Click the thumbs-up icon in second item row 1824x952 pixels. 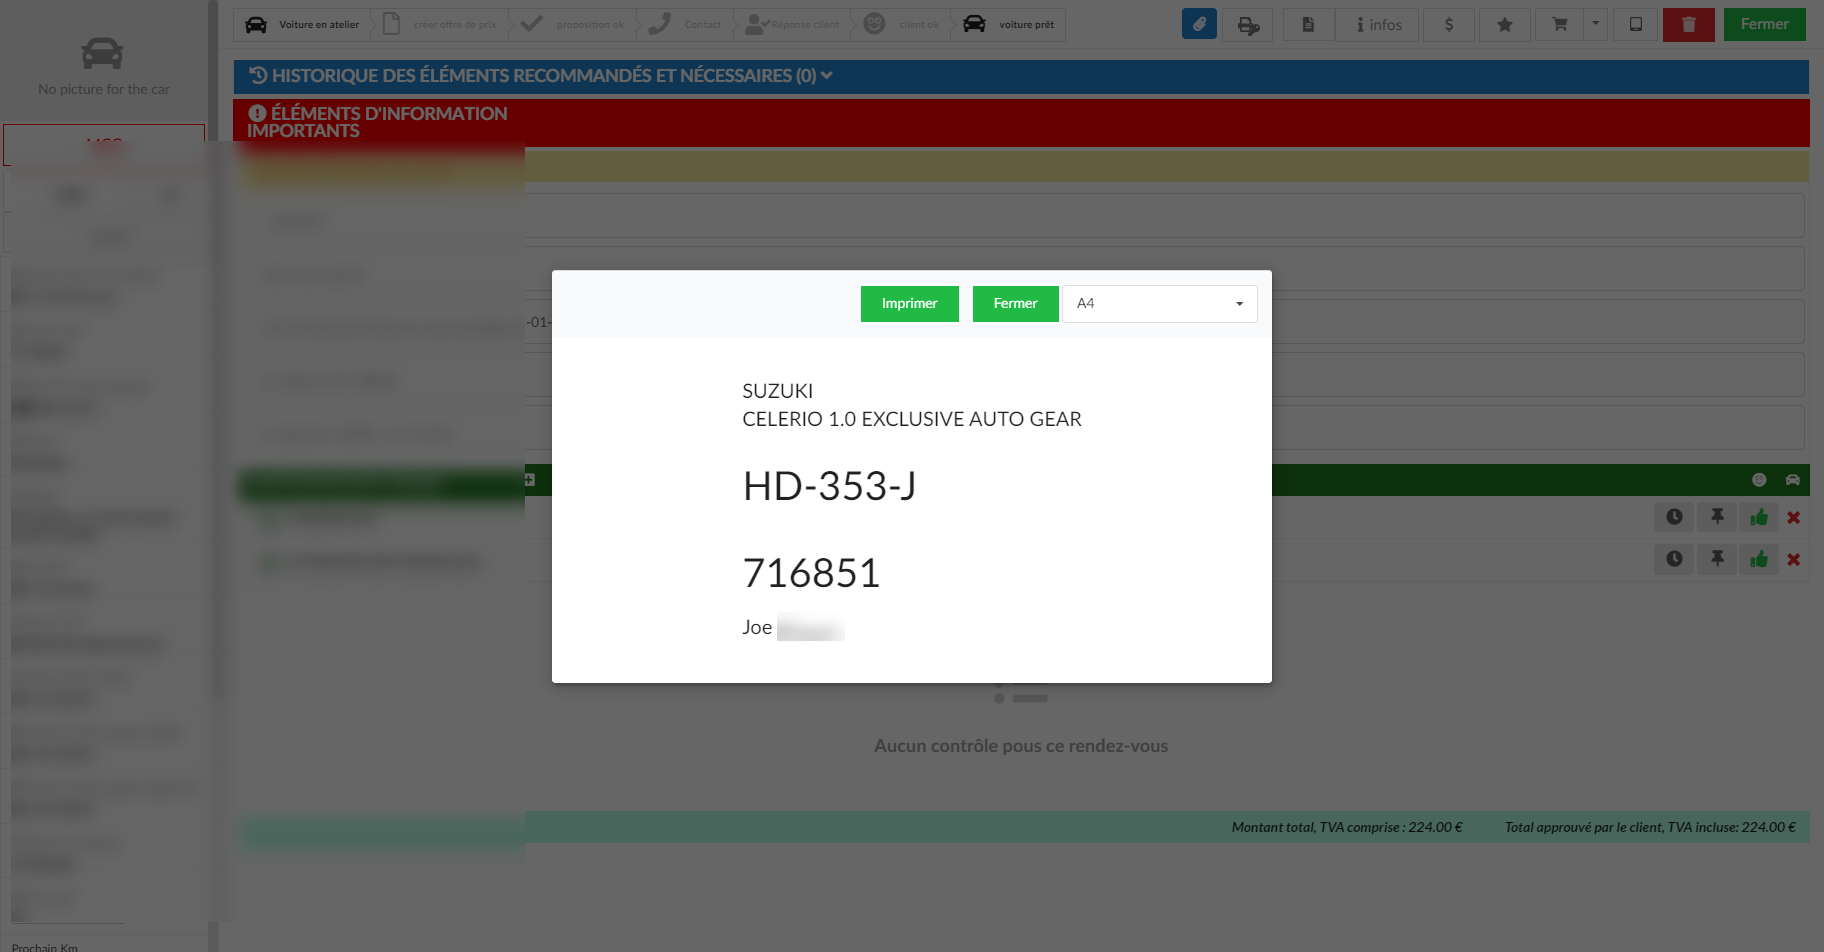(1759, 559)
